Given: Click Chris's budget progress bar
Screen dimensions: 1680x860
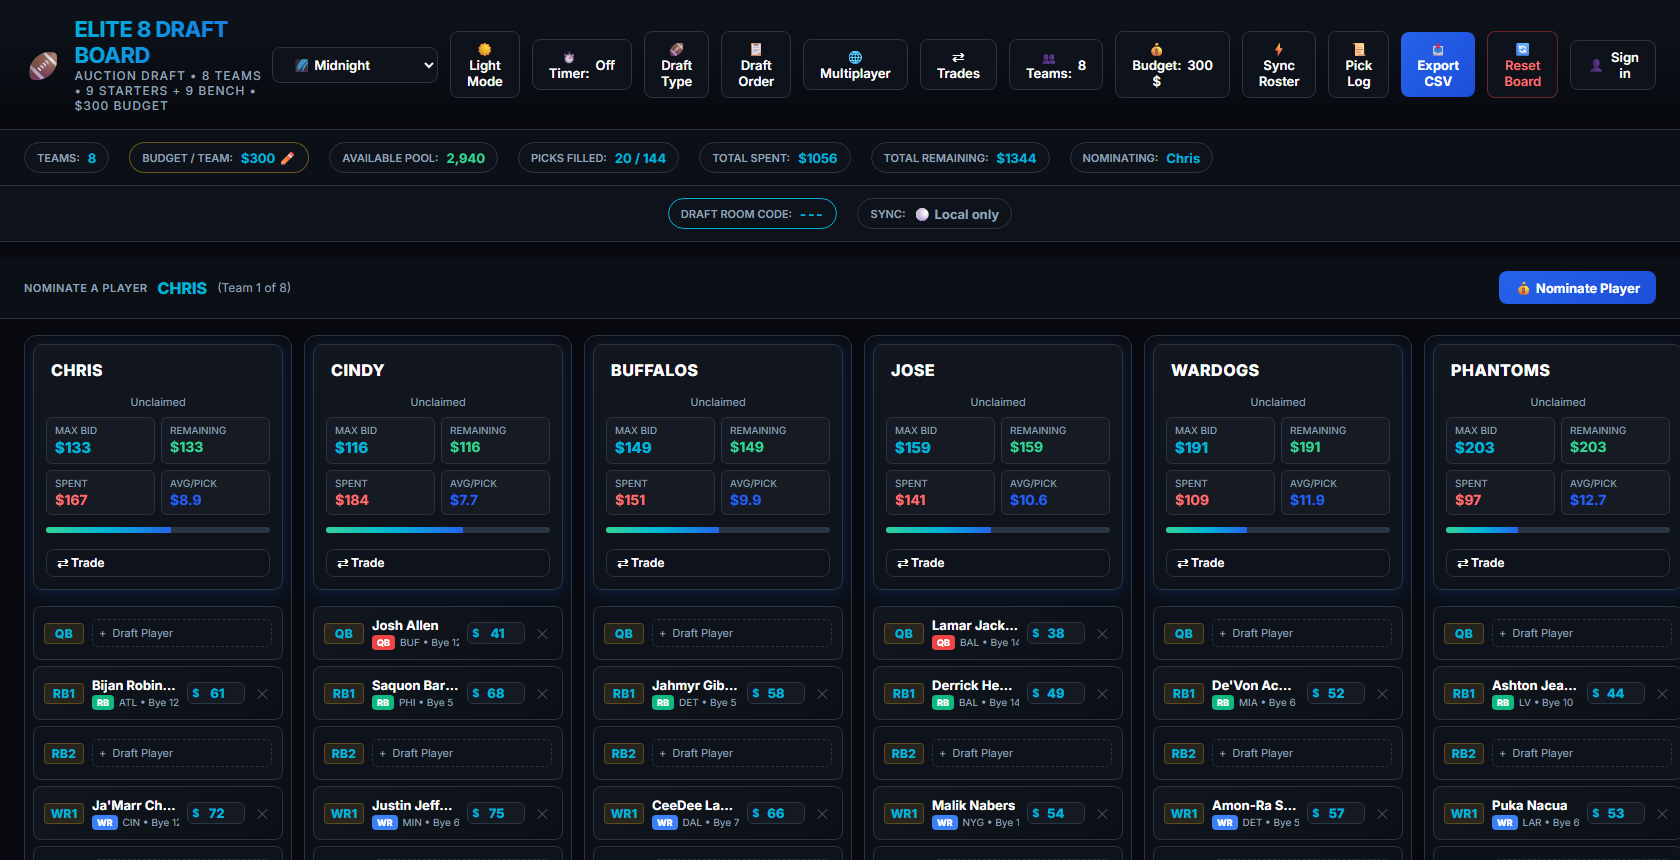Looking at the screenshot, I should [x=158, y=530].
